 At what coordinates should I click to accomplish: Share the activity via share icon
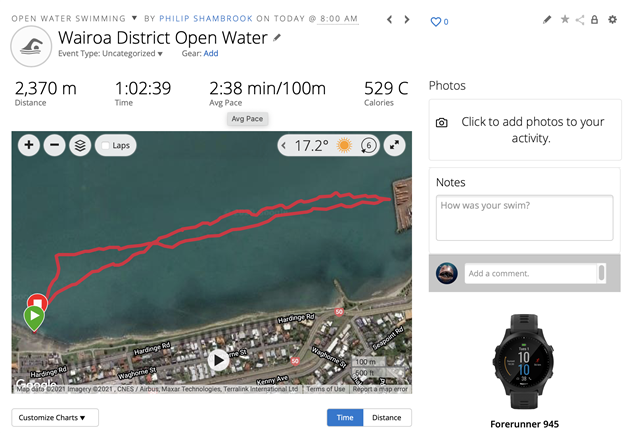580,20
